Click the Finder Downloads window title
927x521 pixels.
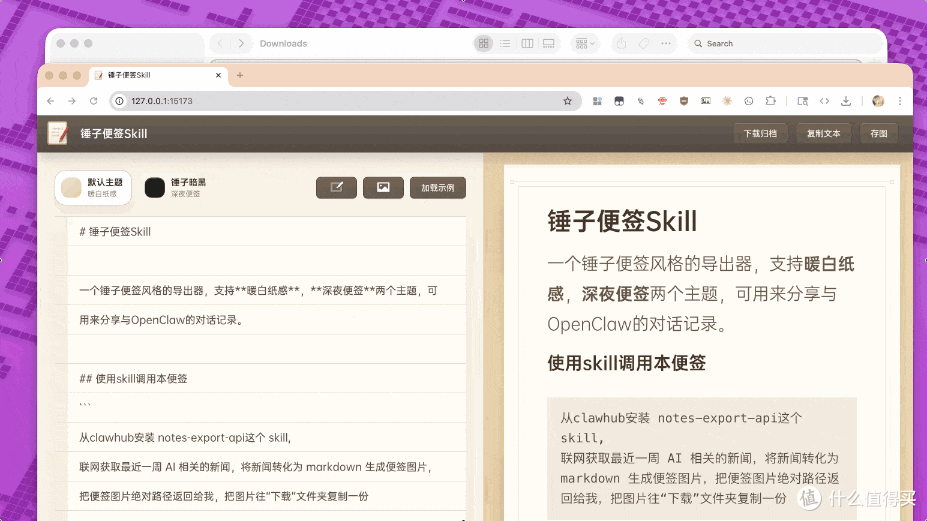coord(283,43)
